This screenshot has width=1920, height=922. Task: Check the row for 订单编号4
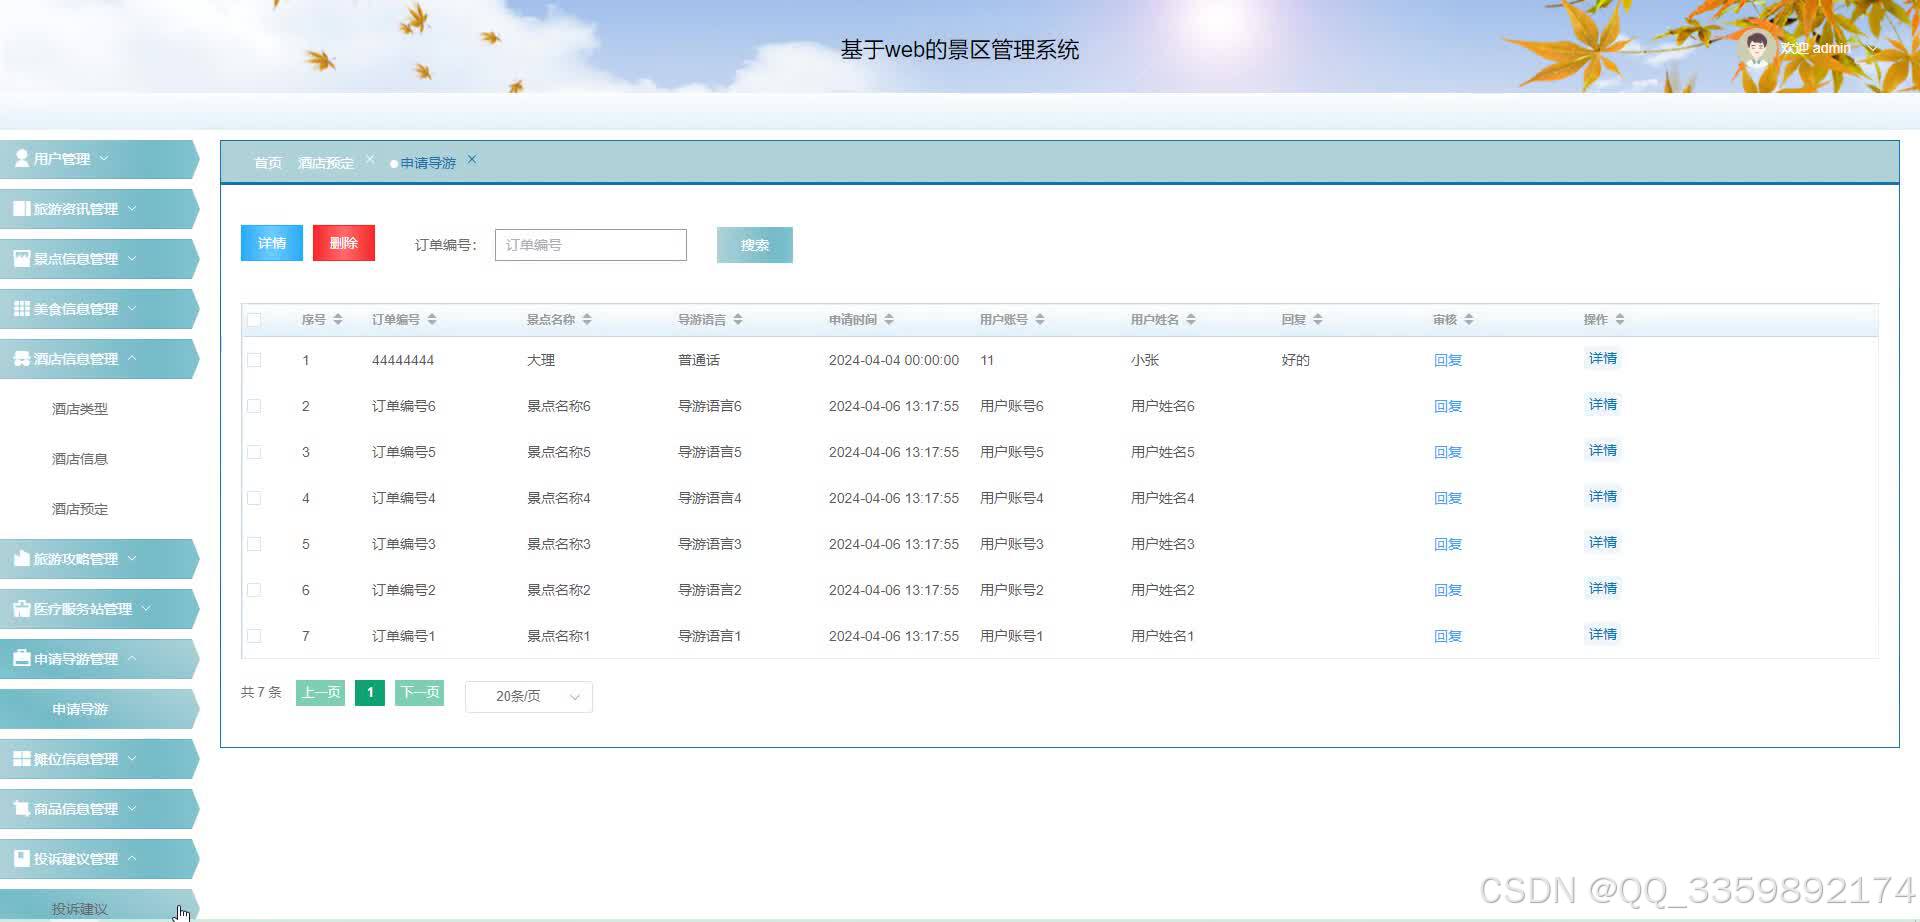[254, 498]
